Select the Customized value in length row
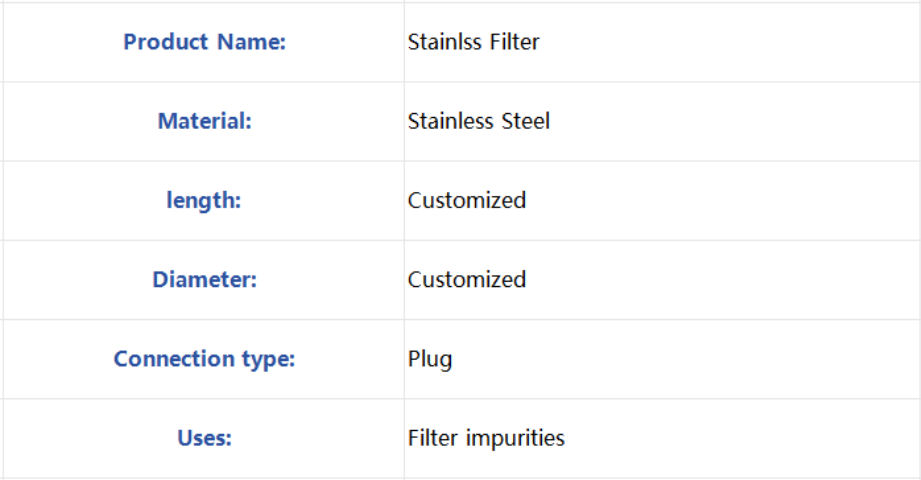The image size is (921, 480). click(x=467, y=200)
